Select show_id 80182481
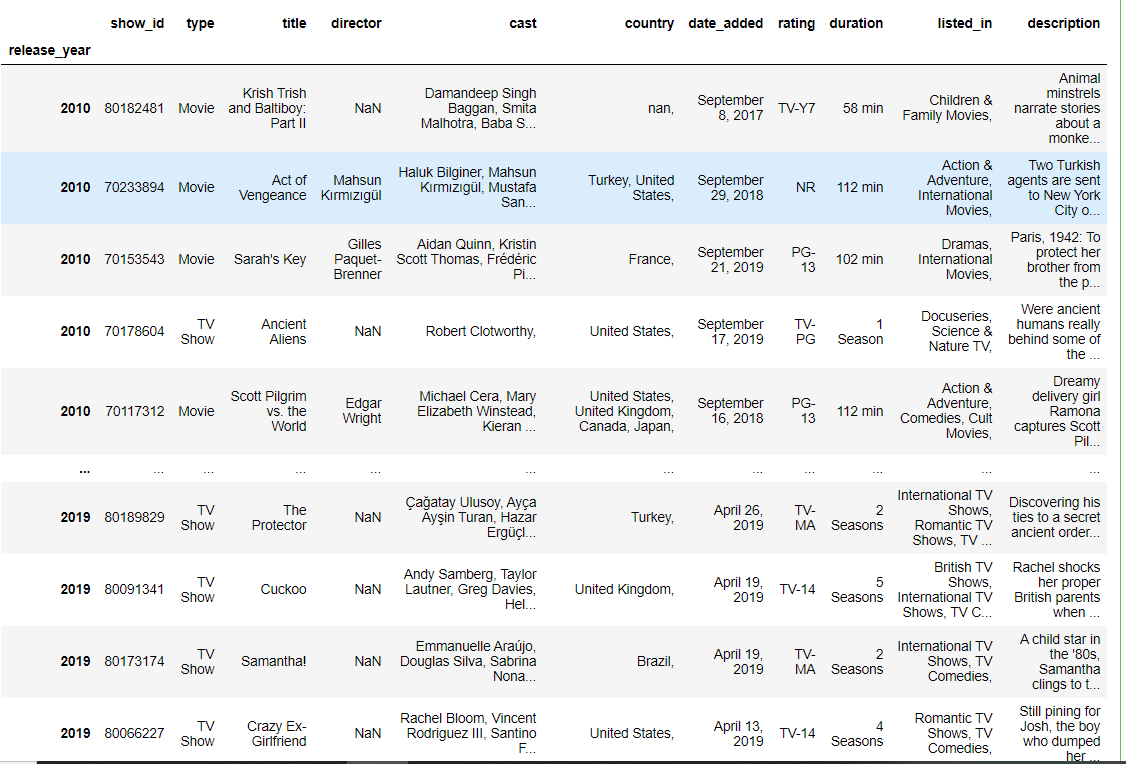The width and height of the screenshot is (1126, 764). [x=134, y=108]
